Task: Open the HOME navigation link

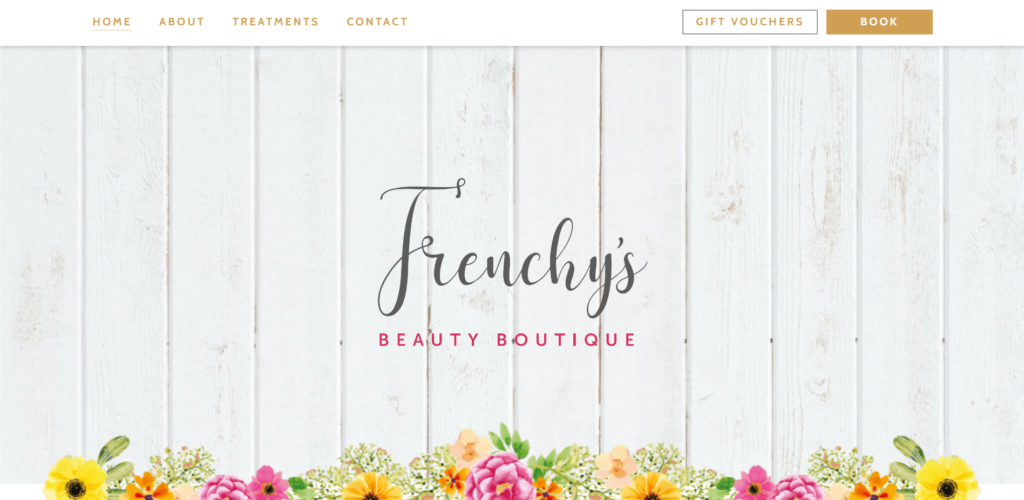Action: [112, 22]
